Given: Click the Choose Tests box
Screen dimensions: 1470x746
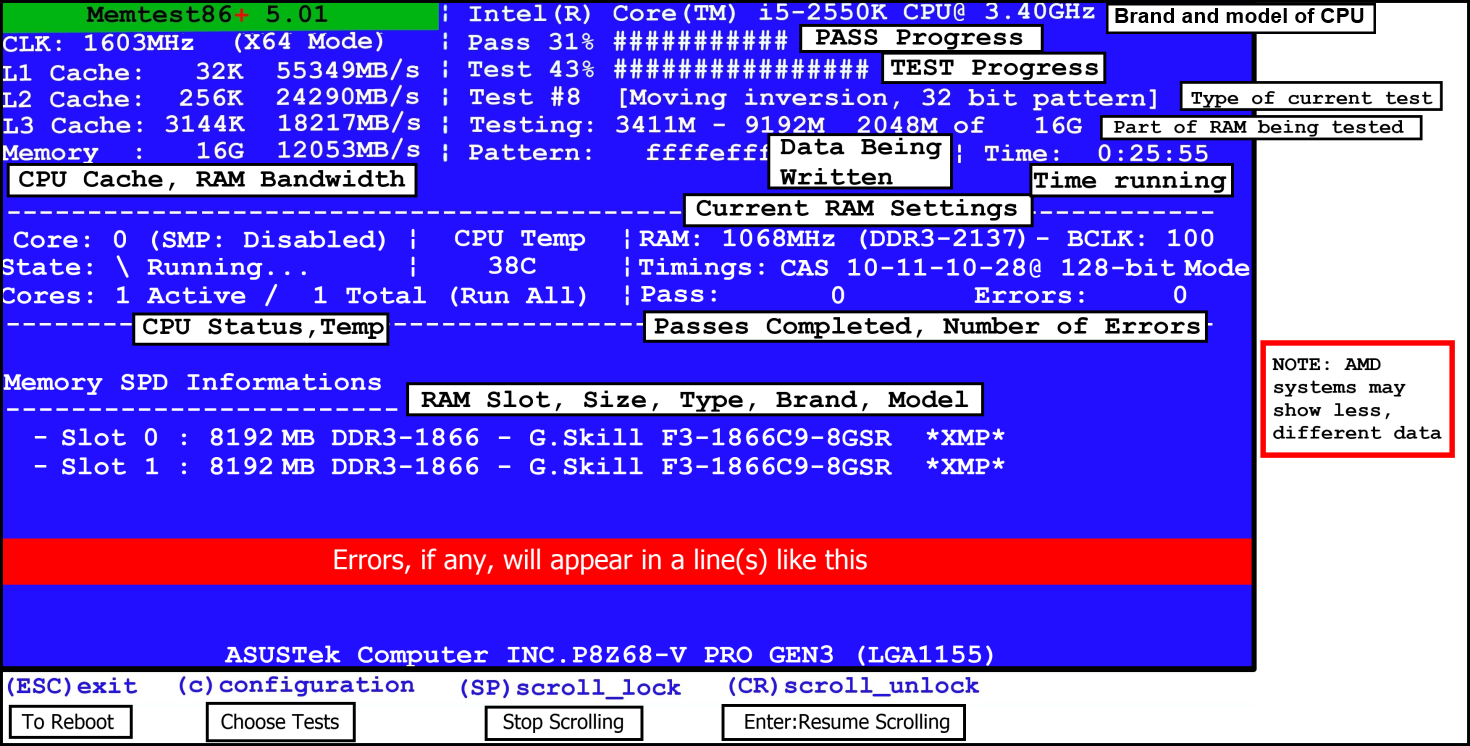Looking at the screenshot, I should 280,722.
